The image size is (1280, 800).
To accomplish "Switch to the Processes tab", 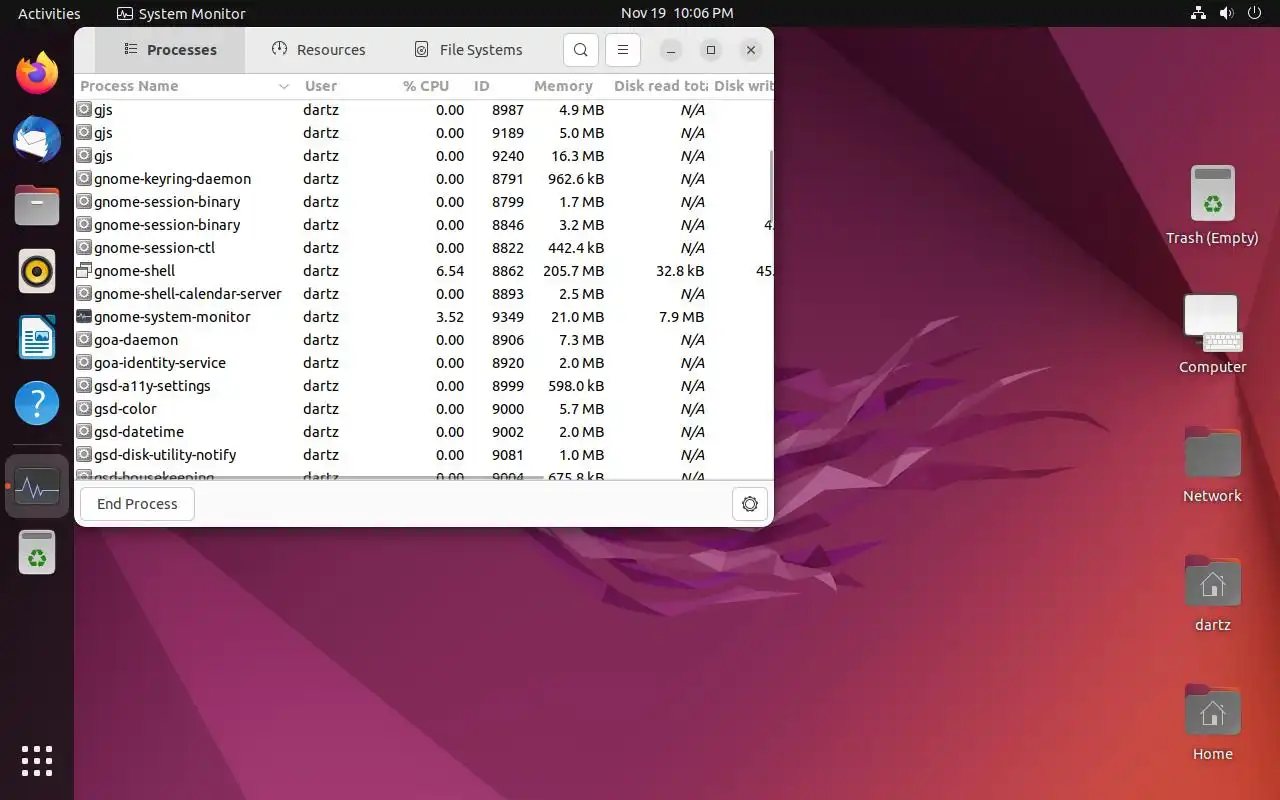I will coord(170,50).
